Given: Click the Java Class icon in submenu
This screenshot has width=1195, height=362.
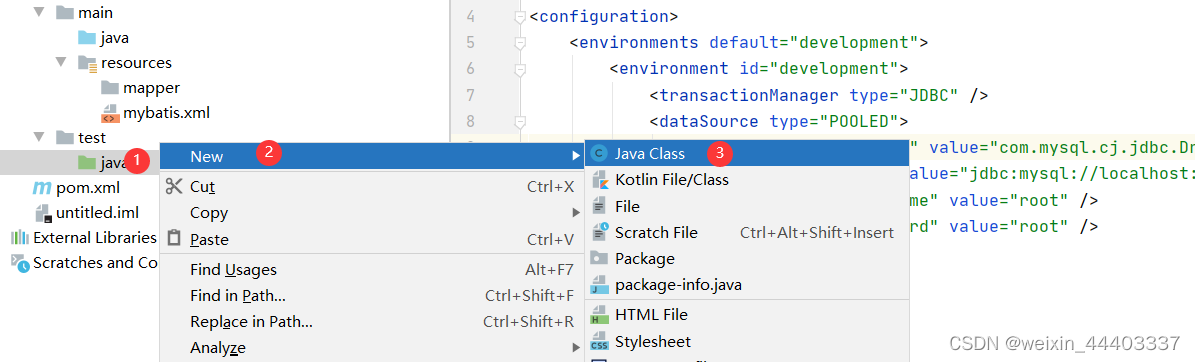Looking at the screenshot, I should (x=600, y=154).
